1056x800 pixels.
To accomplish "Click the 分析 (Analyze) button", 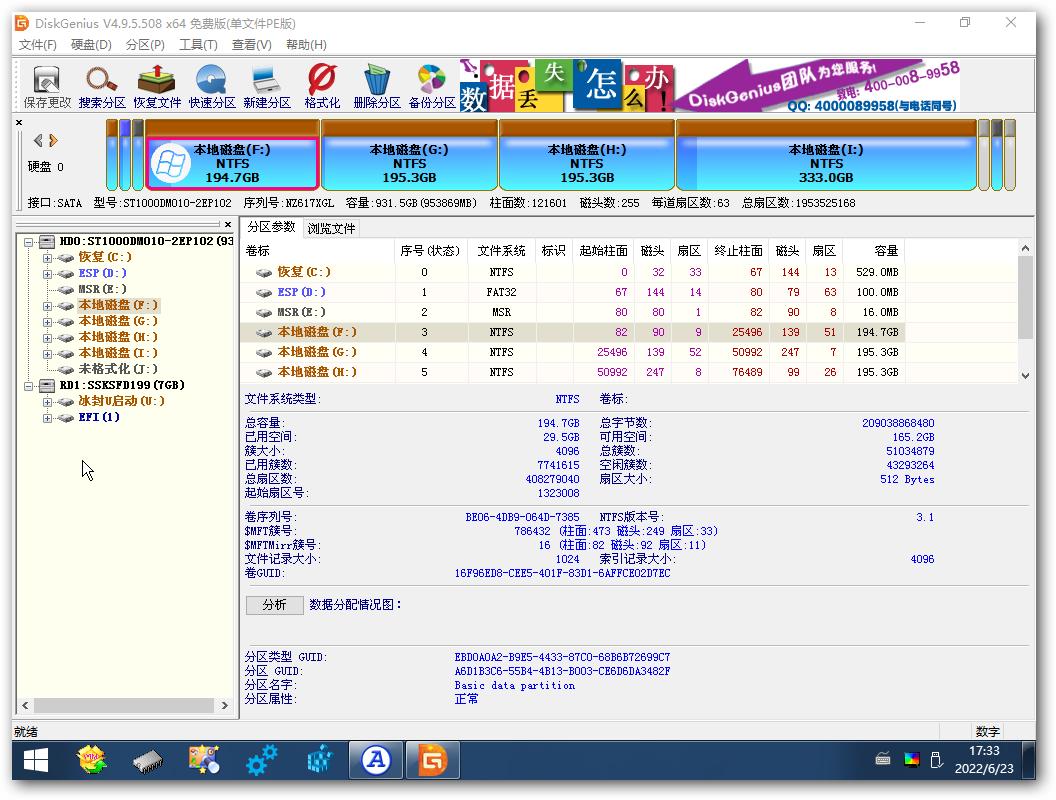I will (274, 605).
